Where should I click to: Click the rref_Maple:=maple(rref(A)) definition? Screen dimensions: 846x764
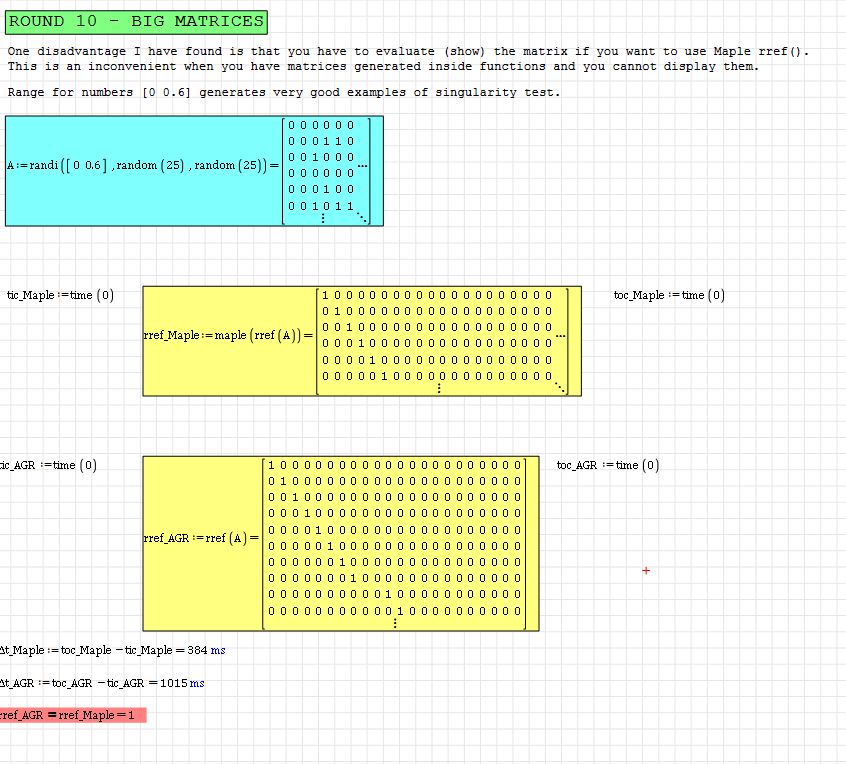point(227,334)
